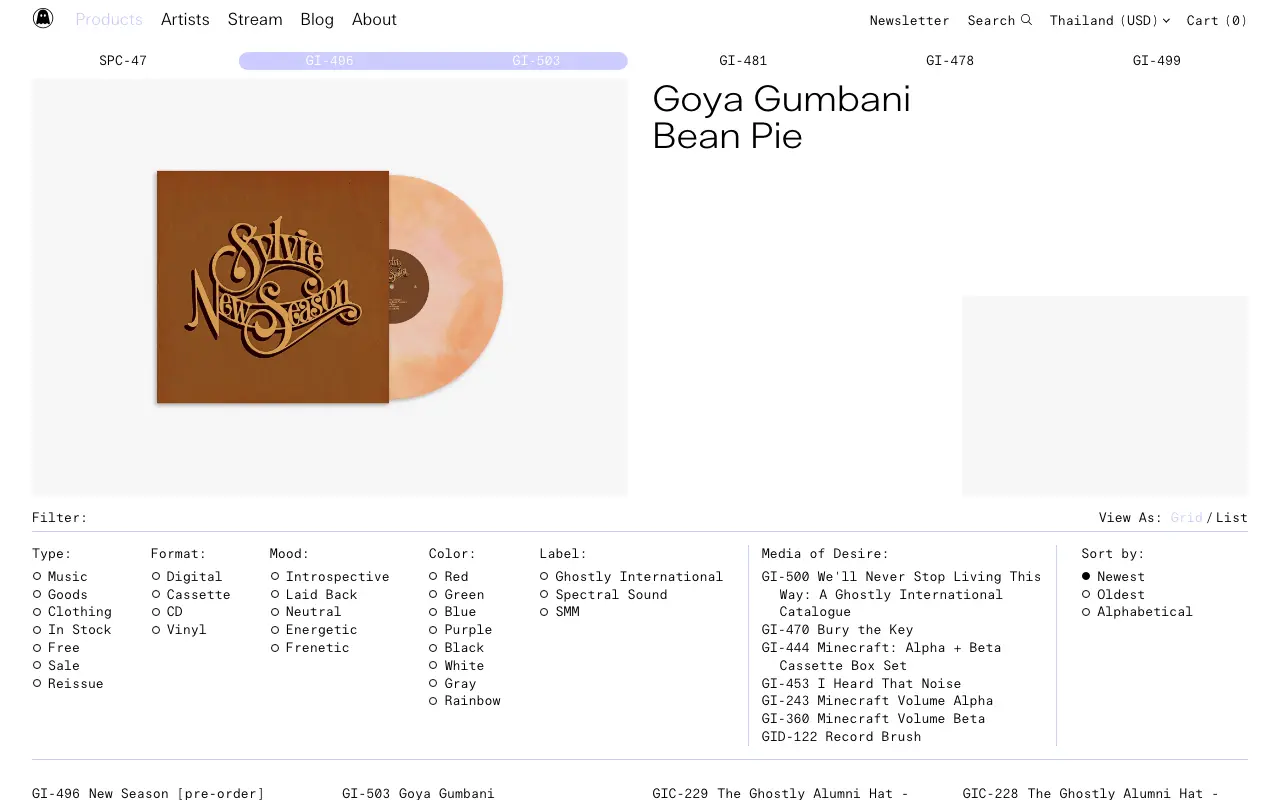Select the GI-481 carousel tab
Screen dimensions: 1280x800
(743, 61)
